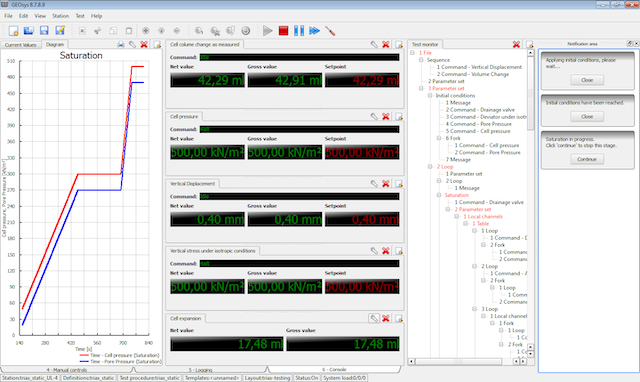Click the configure icon of Cell expansion panel

pyautogui.click(x=374, y=318)
